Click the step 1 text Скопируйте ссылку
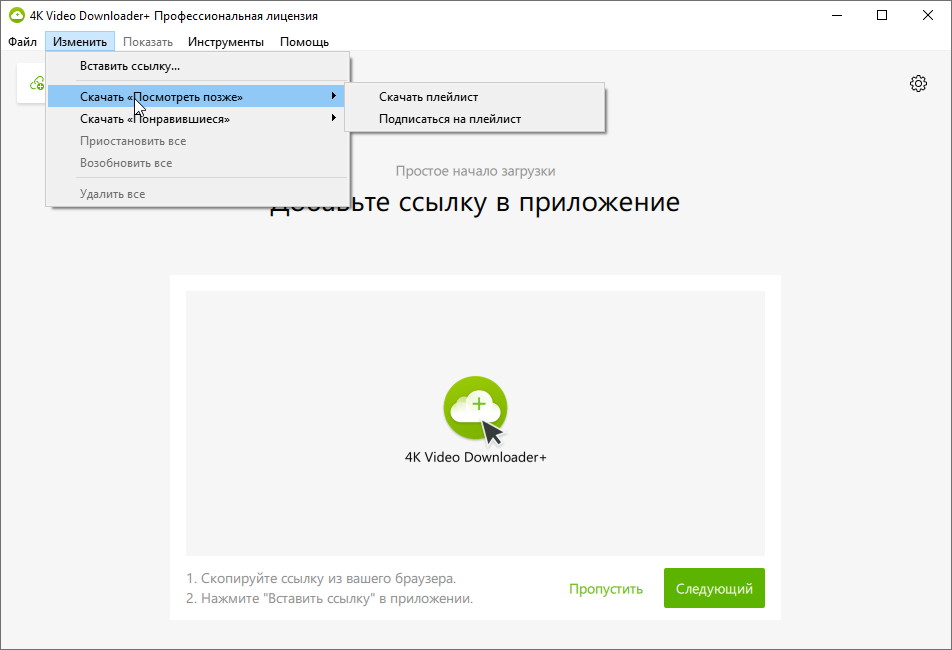952x650 pixels. point(321,578)
